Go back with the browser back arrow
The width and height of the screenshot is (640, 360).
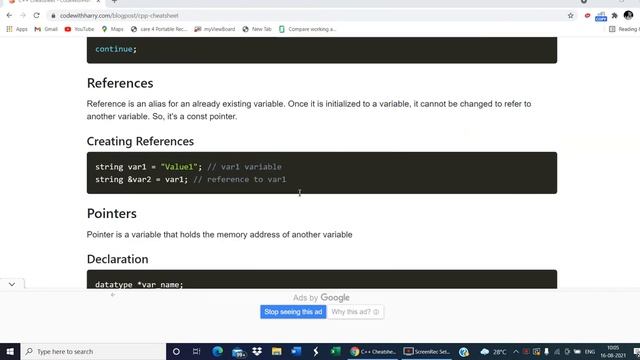coord(9,16)
